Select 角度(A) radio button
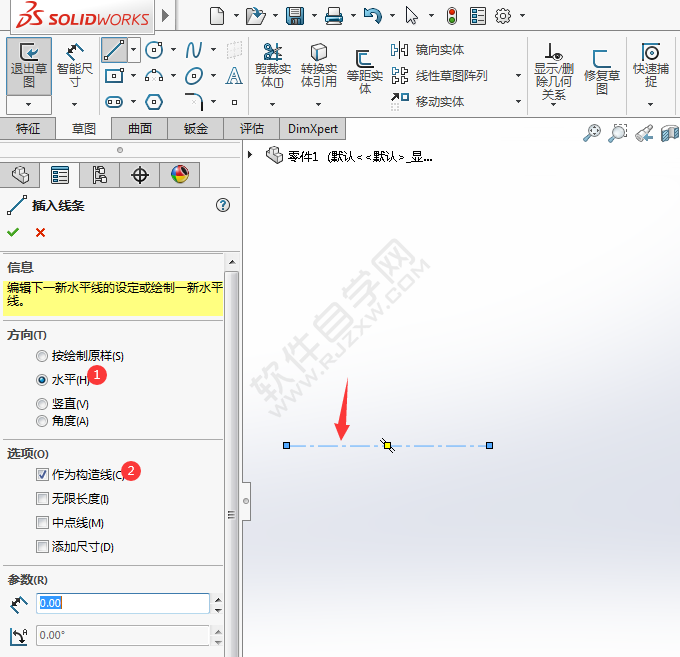The height and width of the screenshot is (657, 680). click(42, 421)
